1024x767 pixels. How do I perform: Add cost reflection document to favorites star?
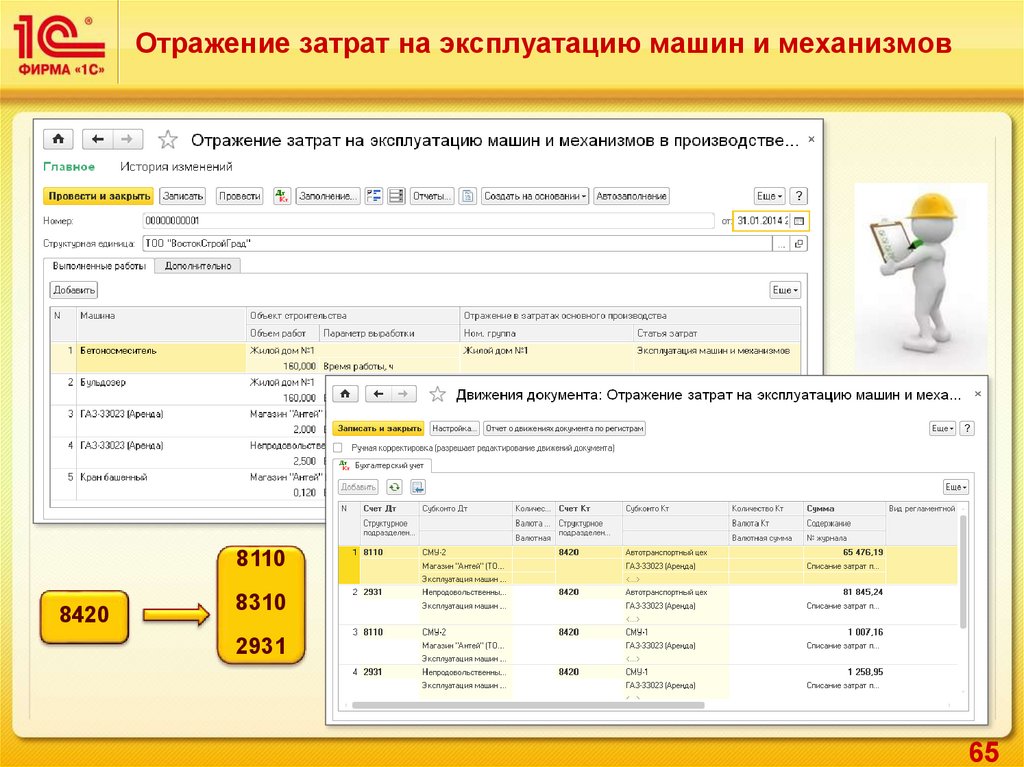pyautogui.click(x=168, y=140)
